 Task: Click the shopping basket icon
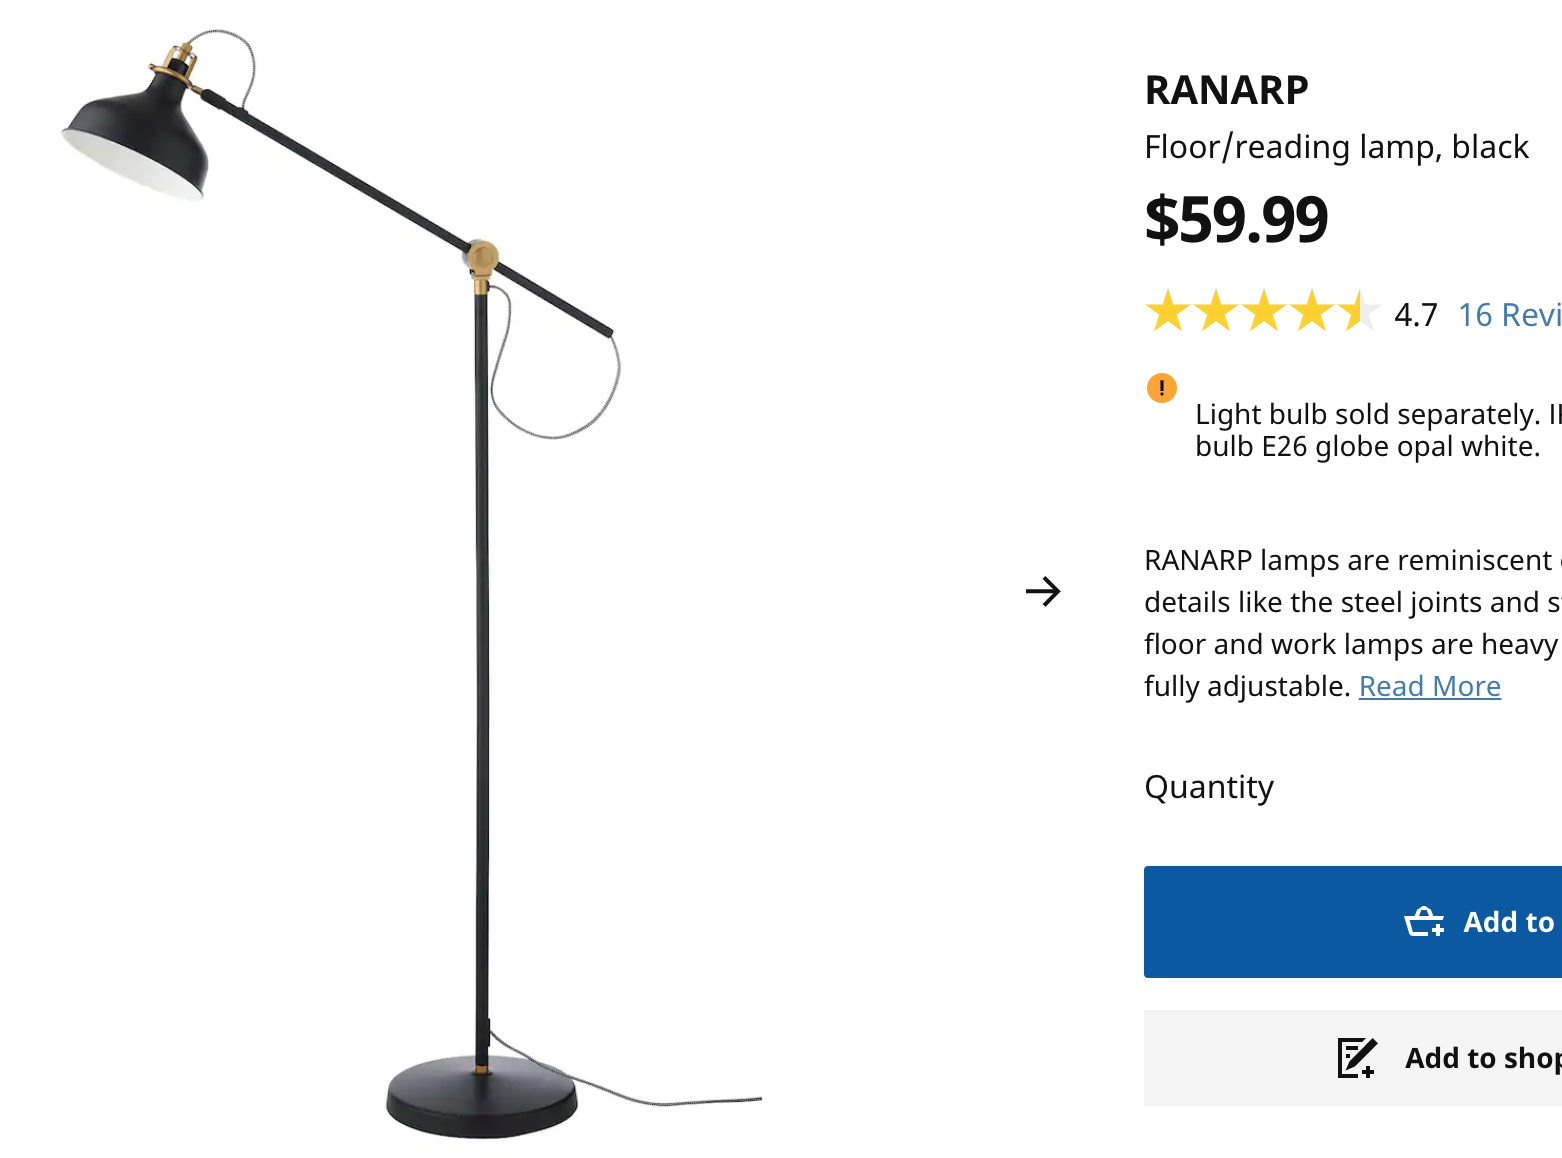coord(1424,921)
